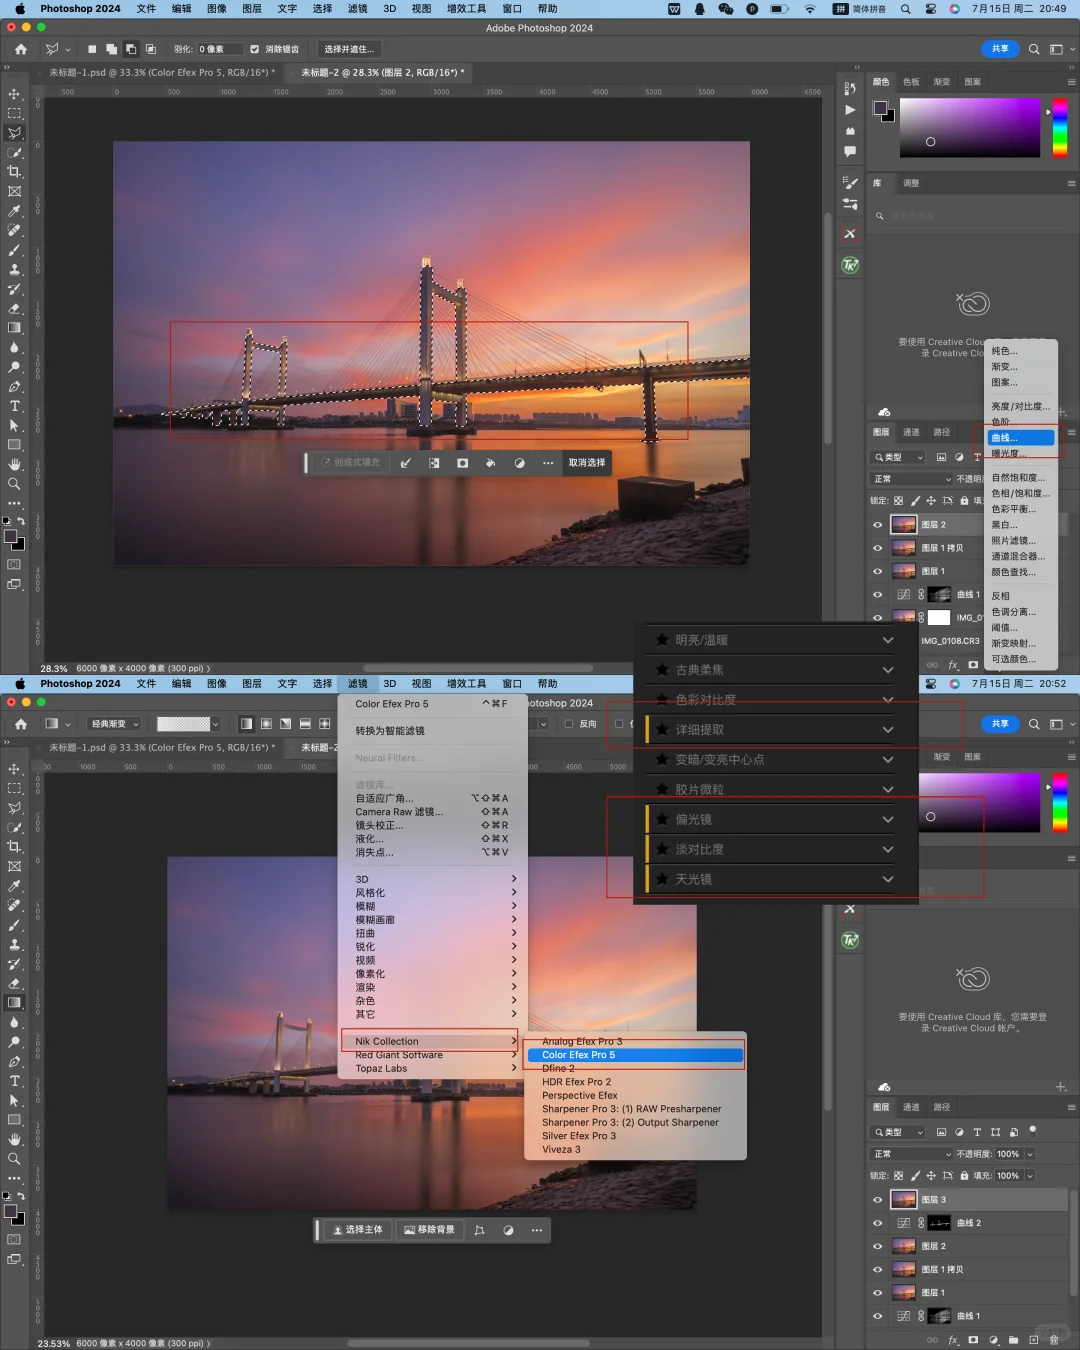Create mask from selection in contextual bar
This screenshot has height=1350, width=1080.
[x=462, y=463]
